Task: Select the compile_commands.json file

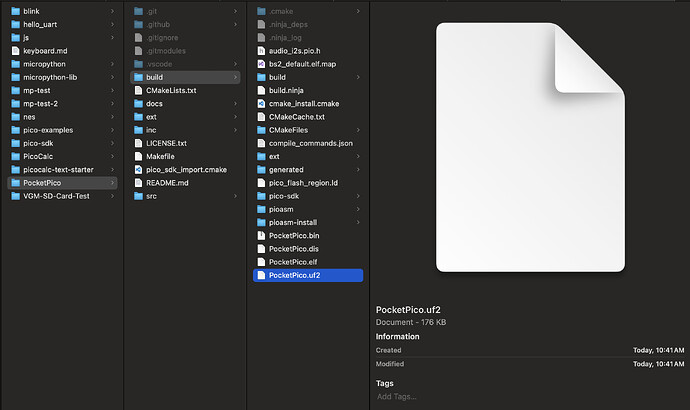Action: tap(310, 143)
